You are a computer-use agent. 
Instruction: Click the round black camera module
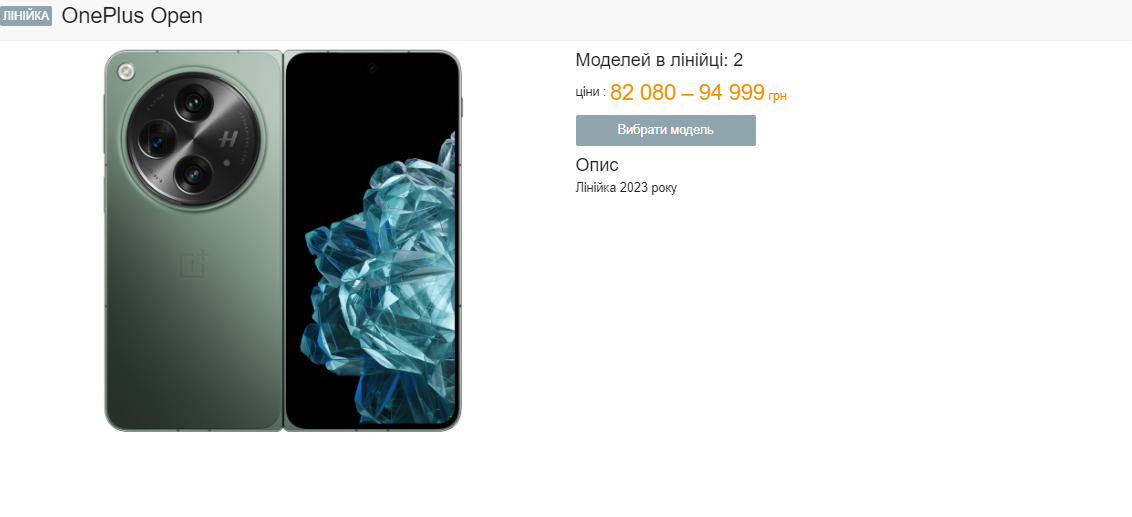pos(193,139)
